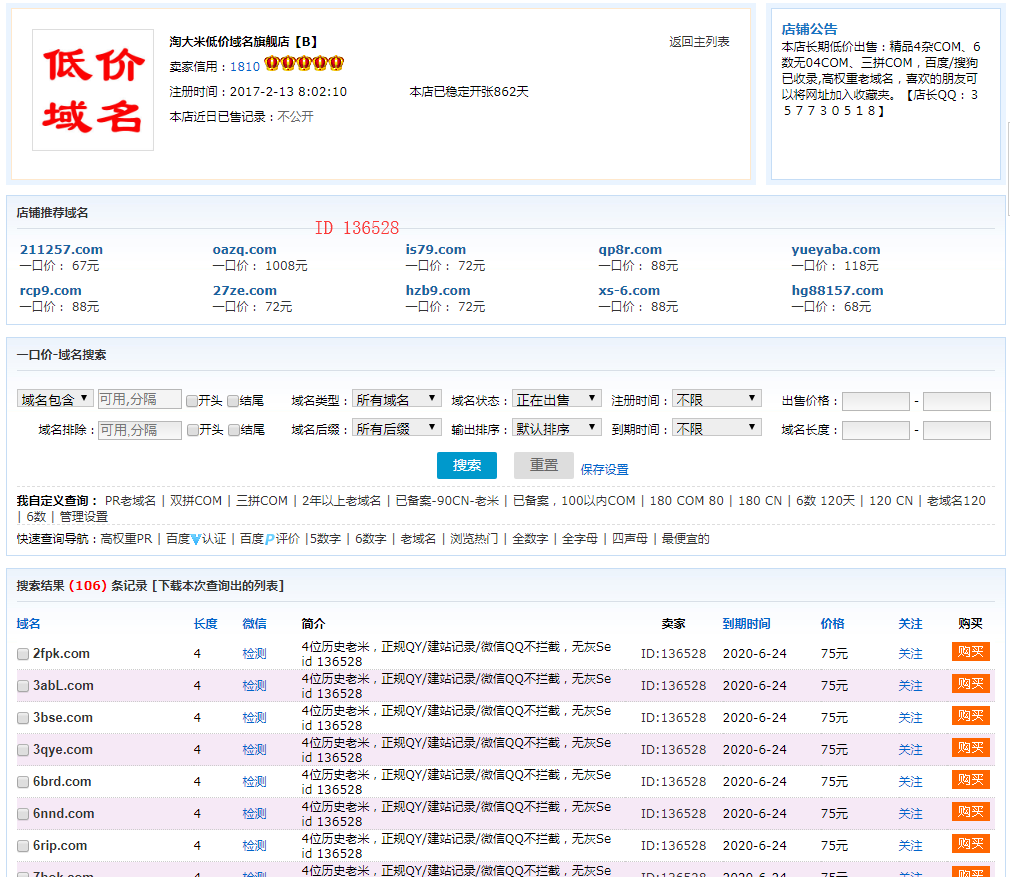1010x877 pixels.
Task: Open the 输出排序 dropdown showing 默认排序
Action: [557, 428]
